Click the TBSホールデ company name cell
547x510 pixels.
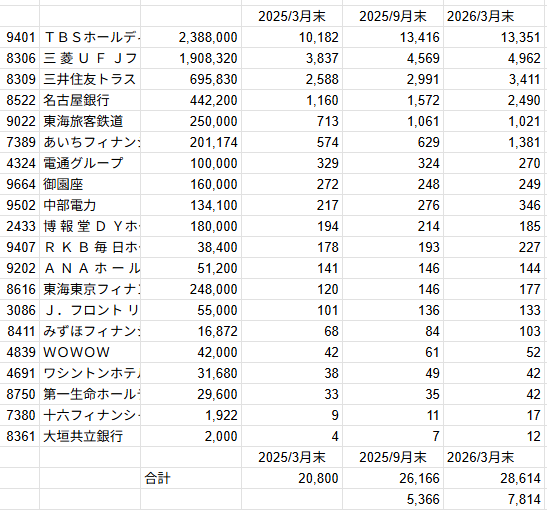tap(90, 37)
